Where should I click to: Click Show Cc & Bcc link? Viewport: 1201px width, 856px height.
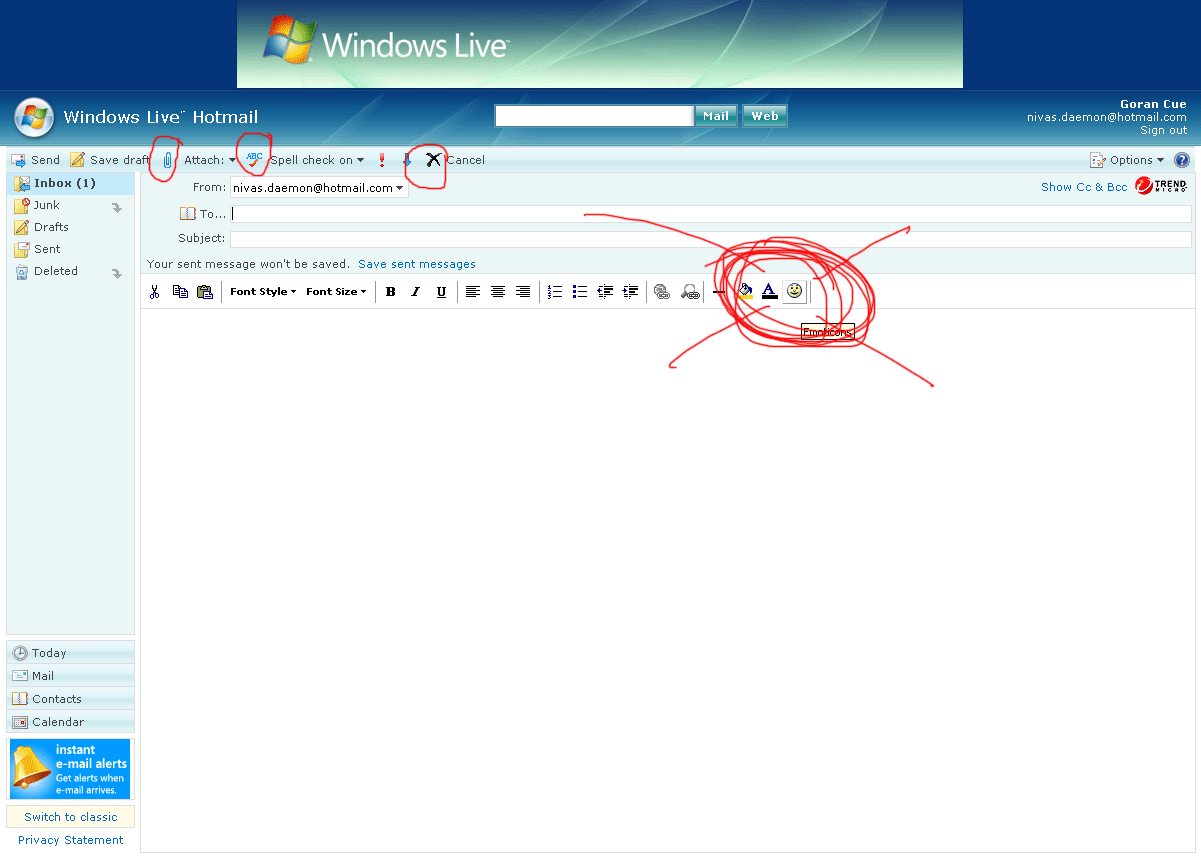click(x=1084, y=187)
